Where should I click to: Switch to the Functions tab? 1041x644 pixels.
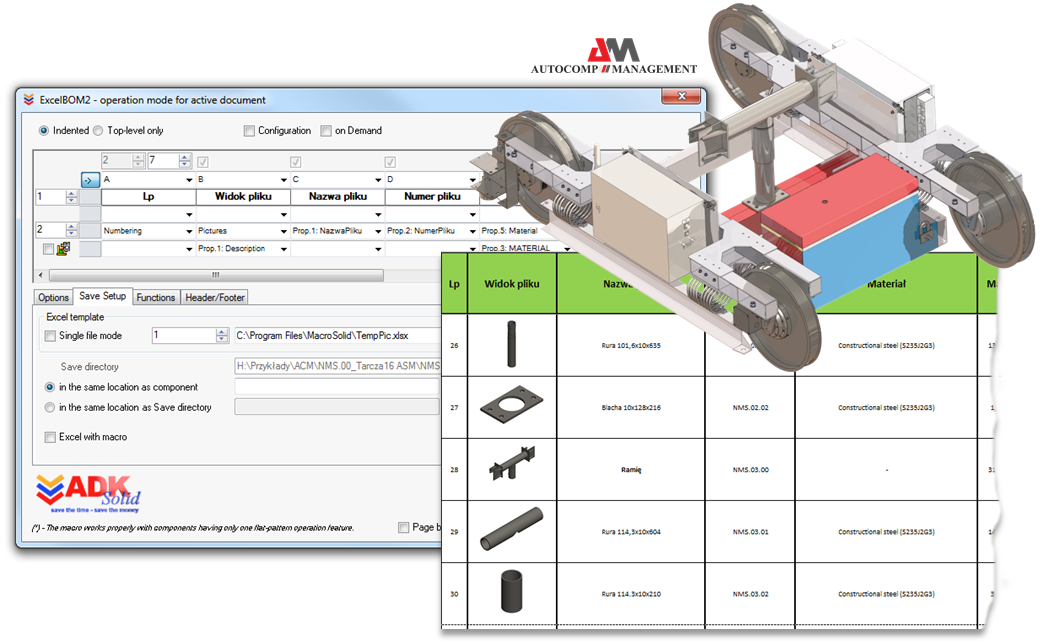(156, 297)
